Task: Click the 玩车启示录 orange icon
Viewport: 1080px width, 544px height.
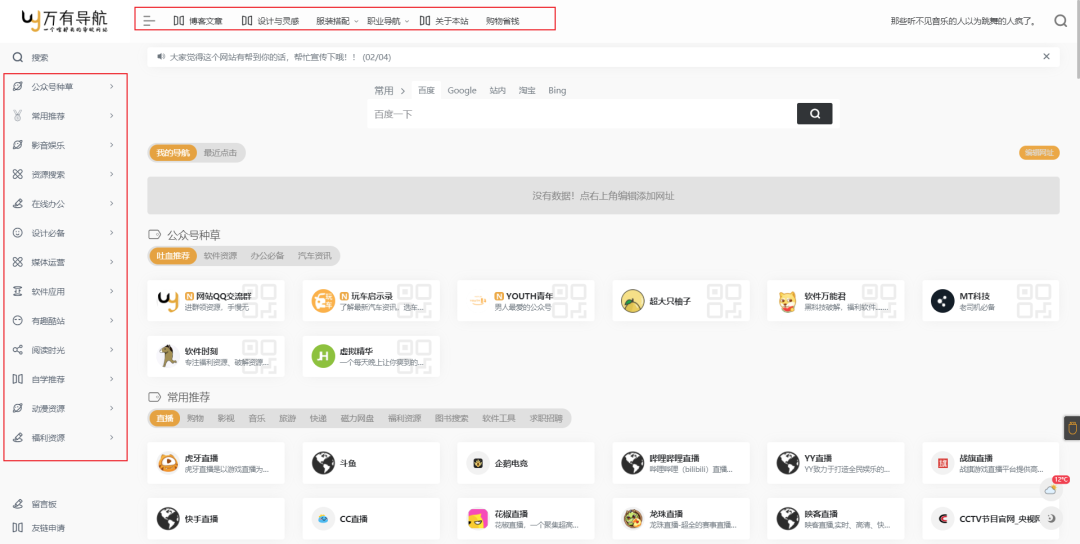Action: tap(323, 300)
